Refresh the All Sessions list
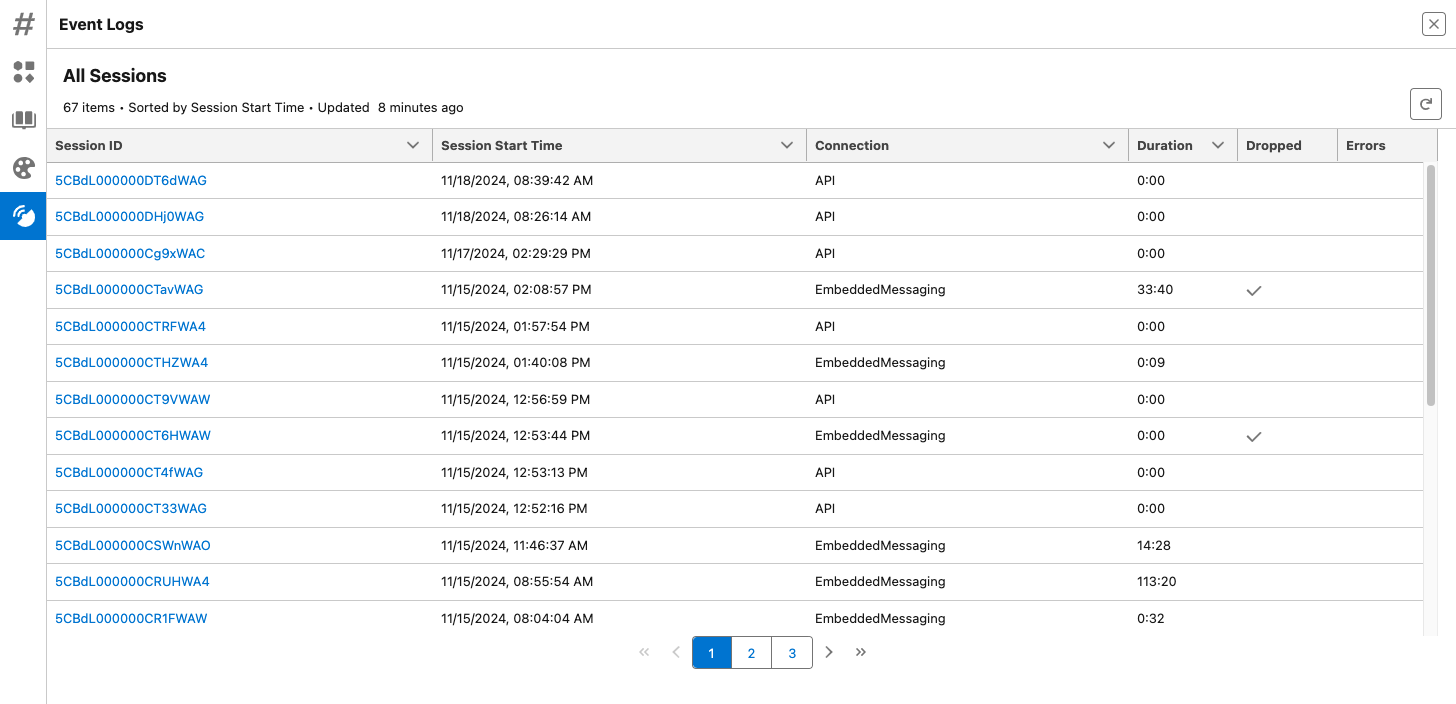The height and width of the screenshot is (704, 1456). [1426, 104]
